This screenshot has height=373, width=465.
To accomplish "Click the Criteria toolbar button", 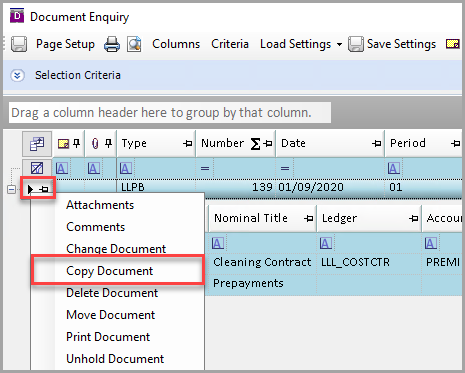I will coord(230,44).
